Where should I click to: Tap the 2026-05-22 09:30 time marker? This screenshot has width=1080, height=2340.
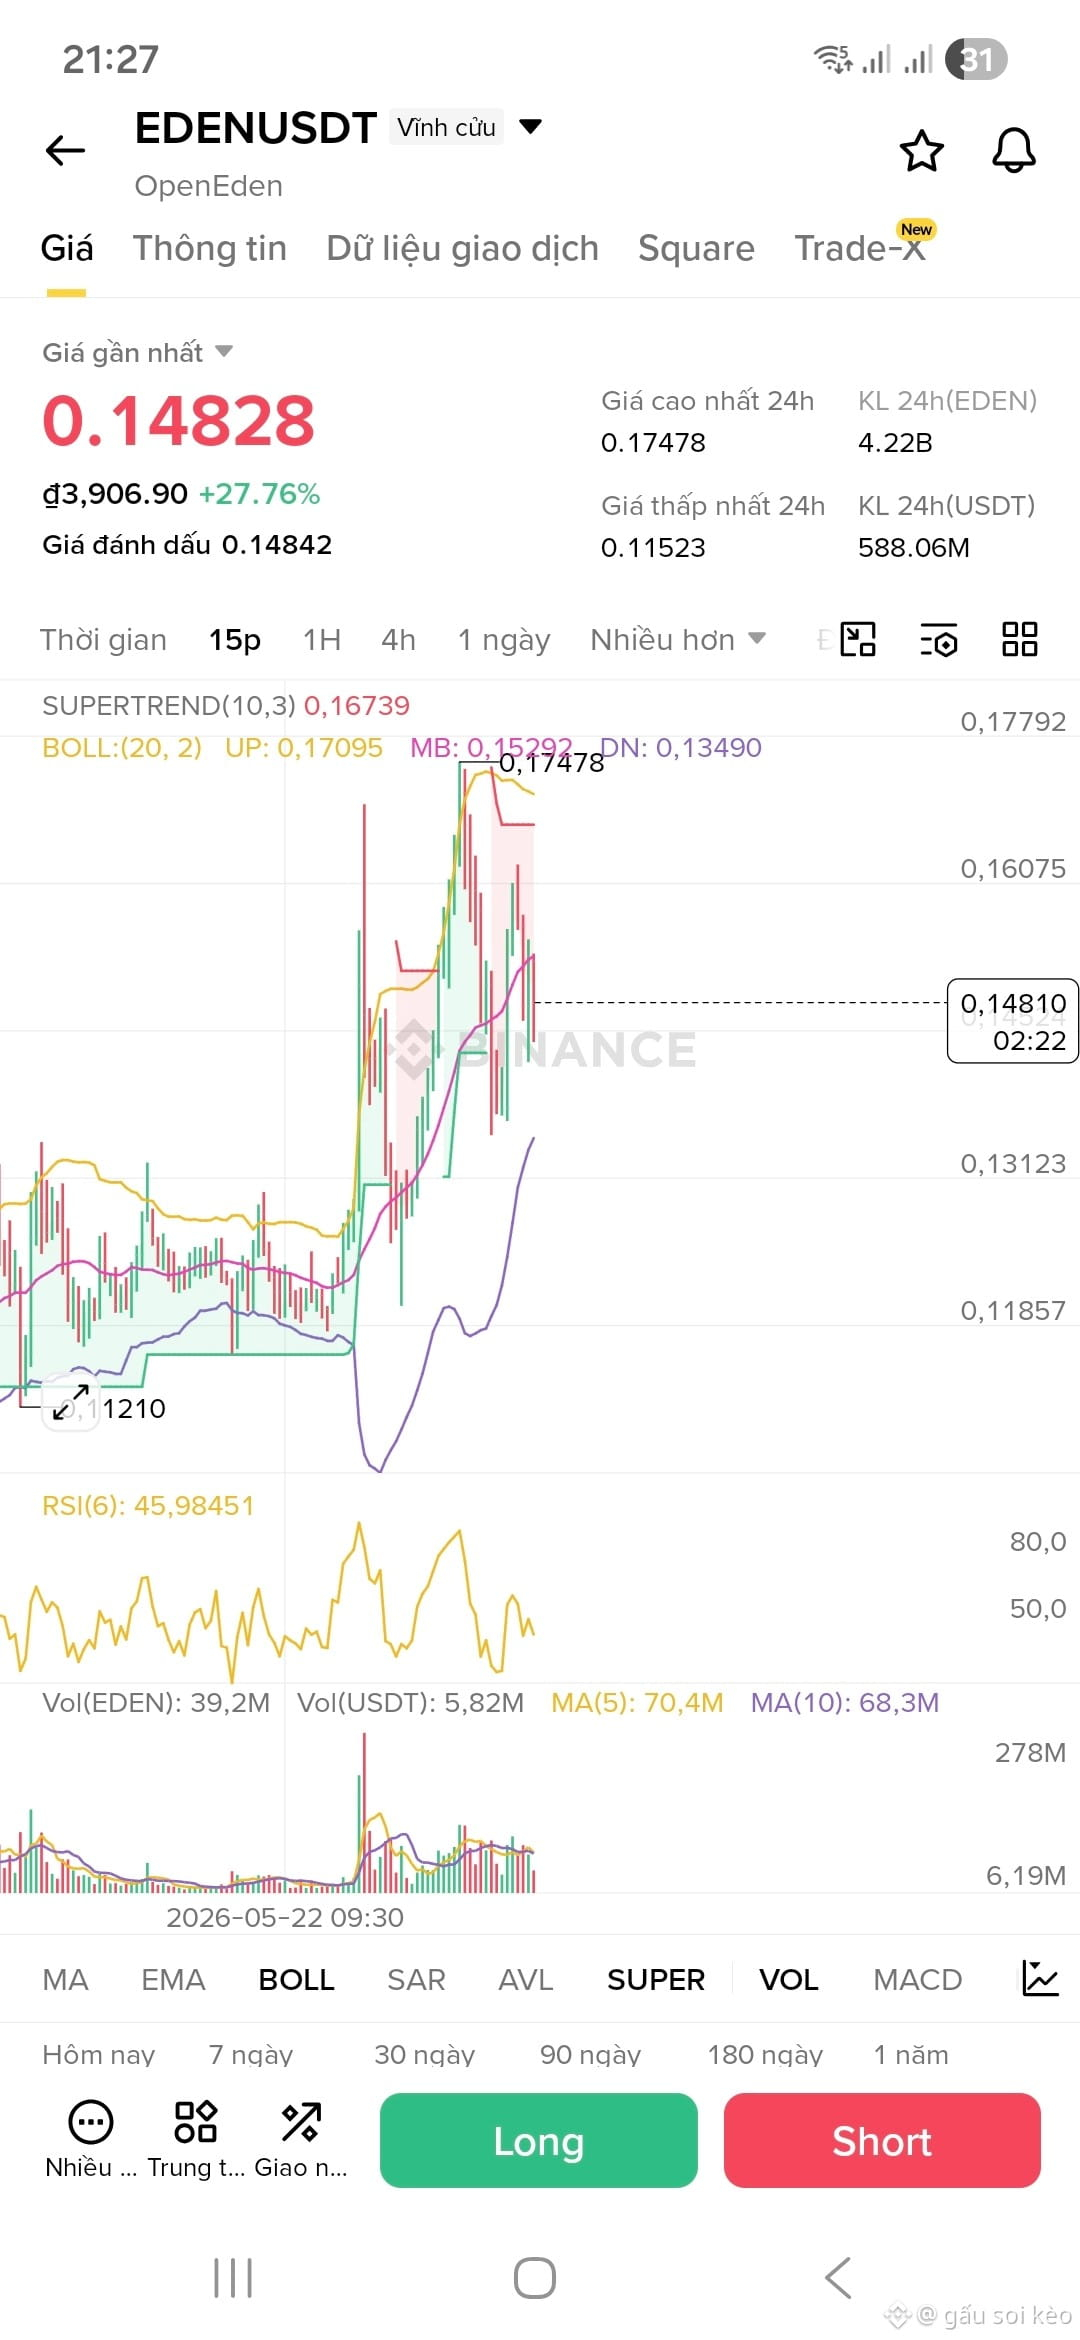285,1917
